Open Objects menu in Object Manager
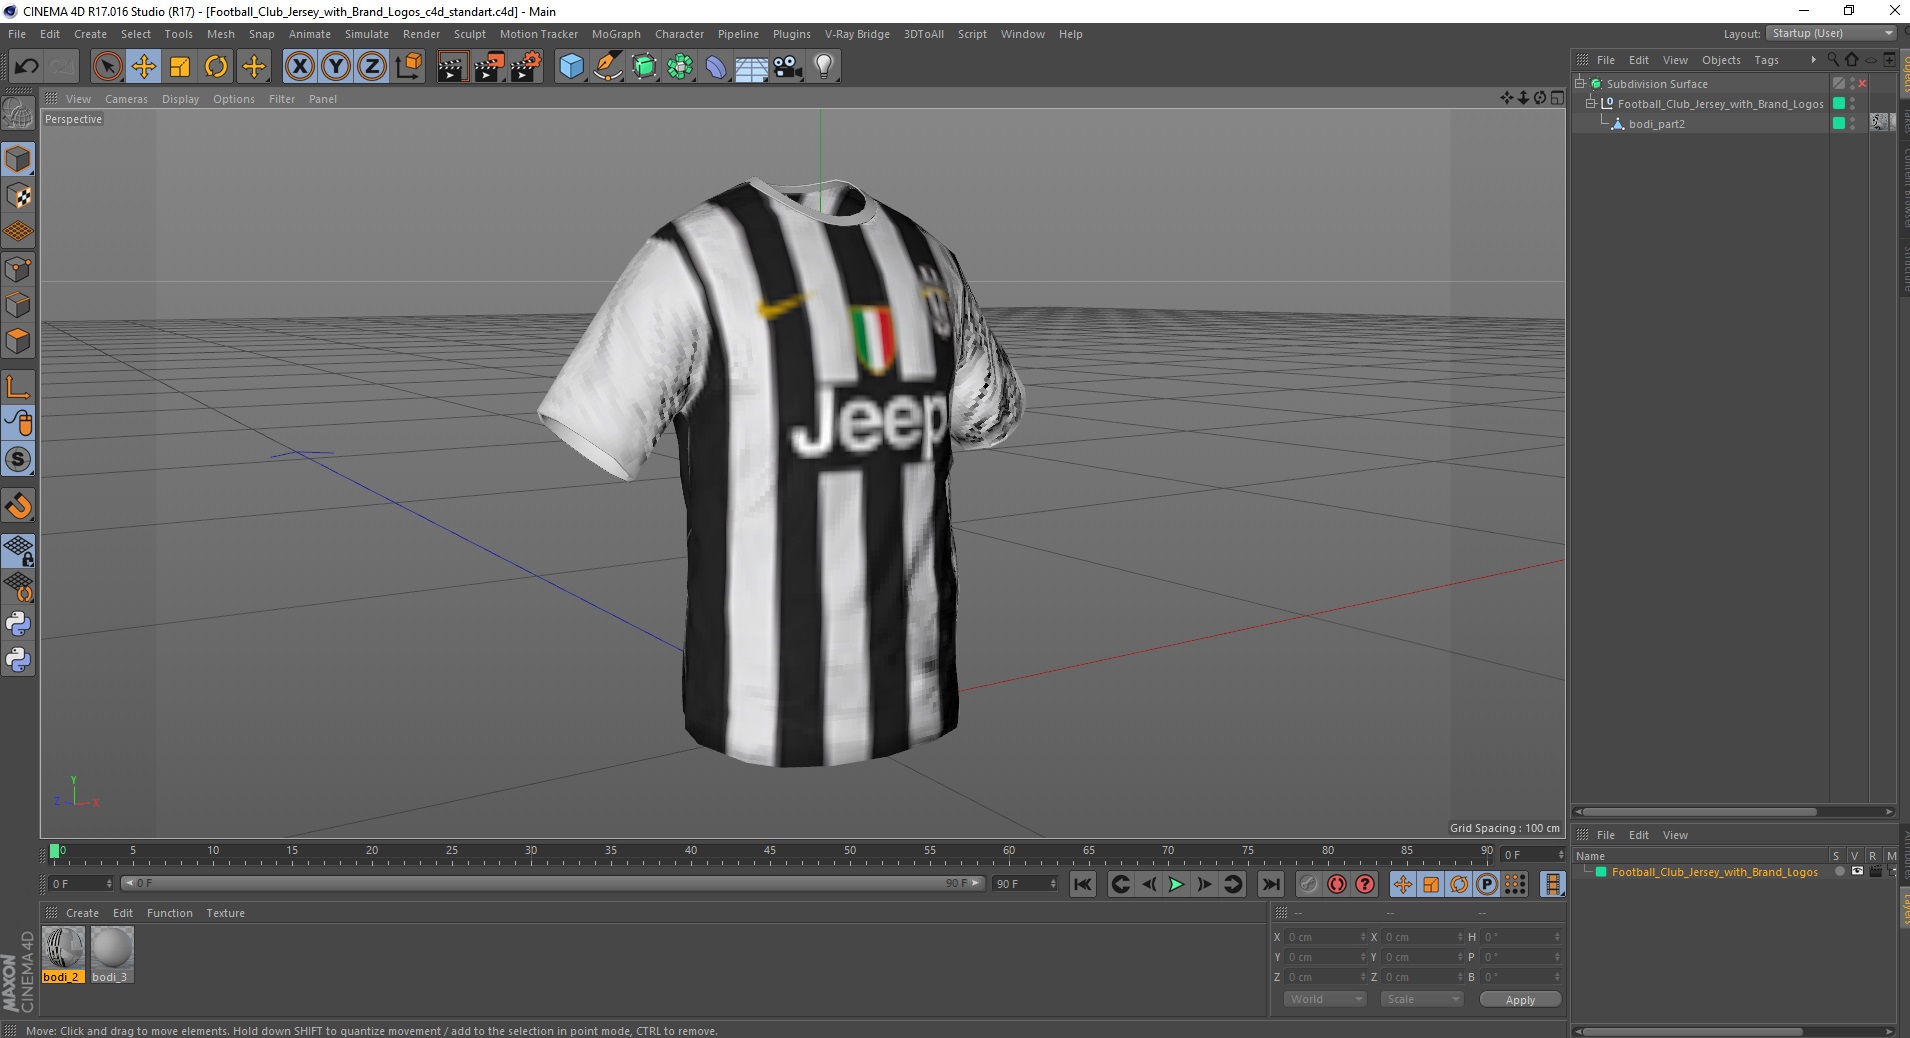Screen dimensions: 1910x1038 click(x=1721, y=60)
